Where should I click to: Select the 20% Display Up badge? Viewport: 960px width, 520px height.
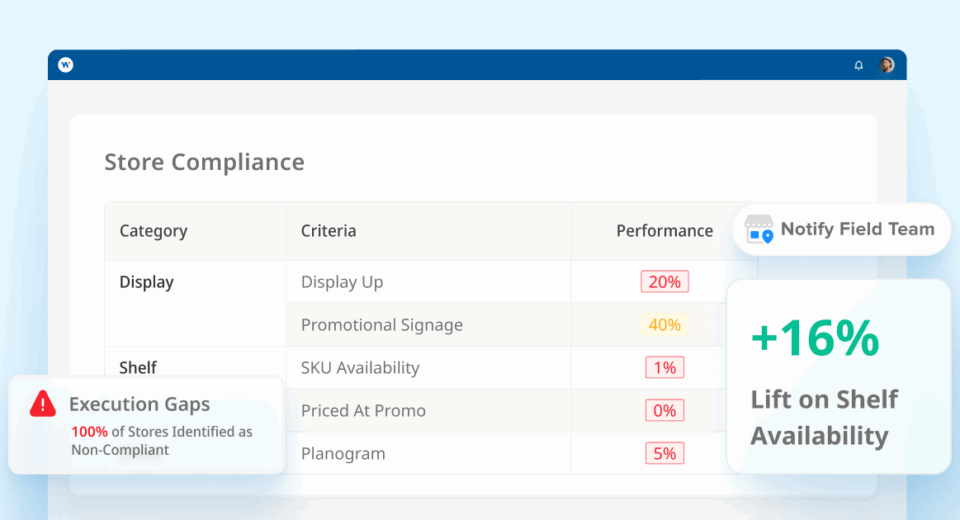pos(664,282)
